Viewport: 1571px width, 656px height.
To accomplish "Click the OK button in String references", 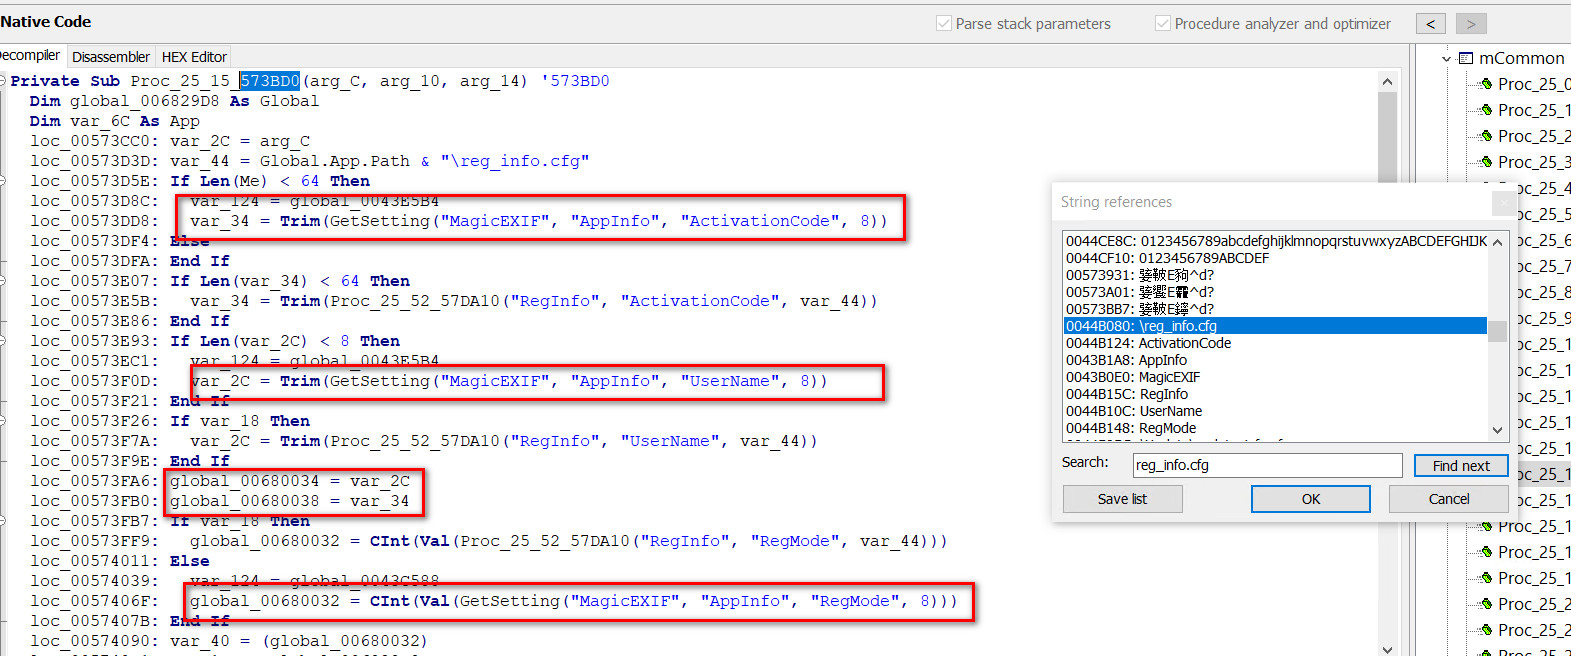I will pyautogui.click(x=1310, y=499).
